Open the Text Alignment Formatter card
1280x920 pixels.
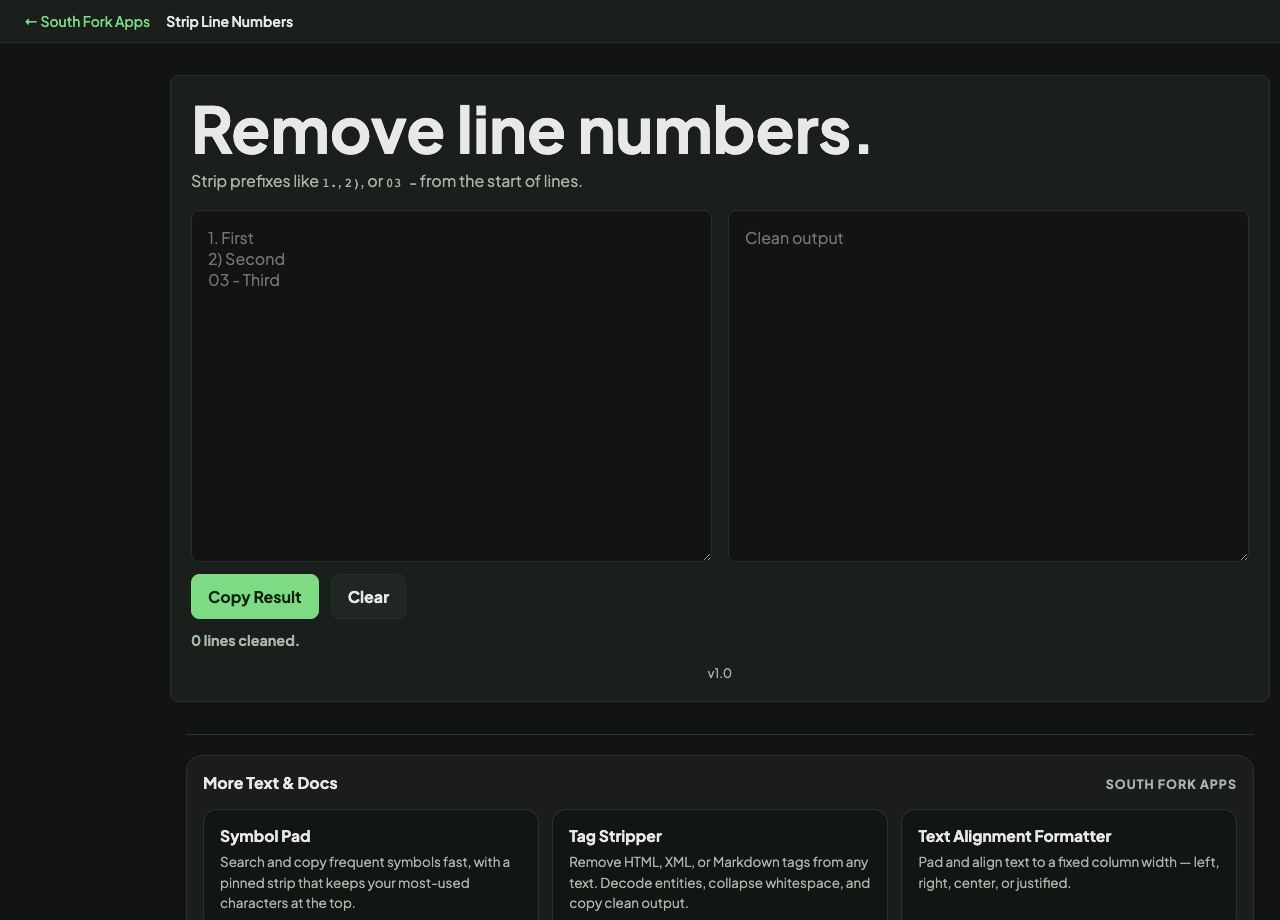point(1069,865)
